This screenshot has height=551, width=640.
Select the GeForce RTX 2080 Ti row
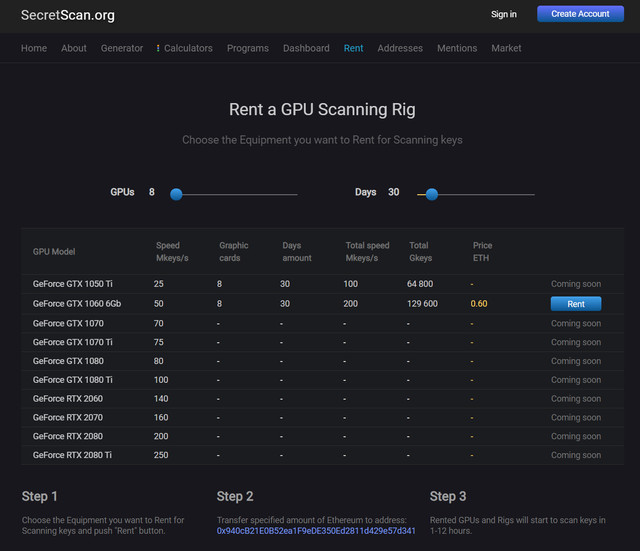point(322,455)
